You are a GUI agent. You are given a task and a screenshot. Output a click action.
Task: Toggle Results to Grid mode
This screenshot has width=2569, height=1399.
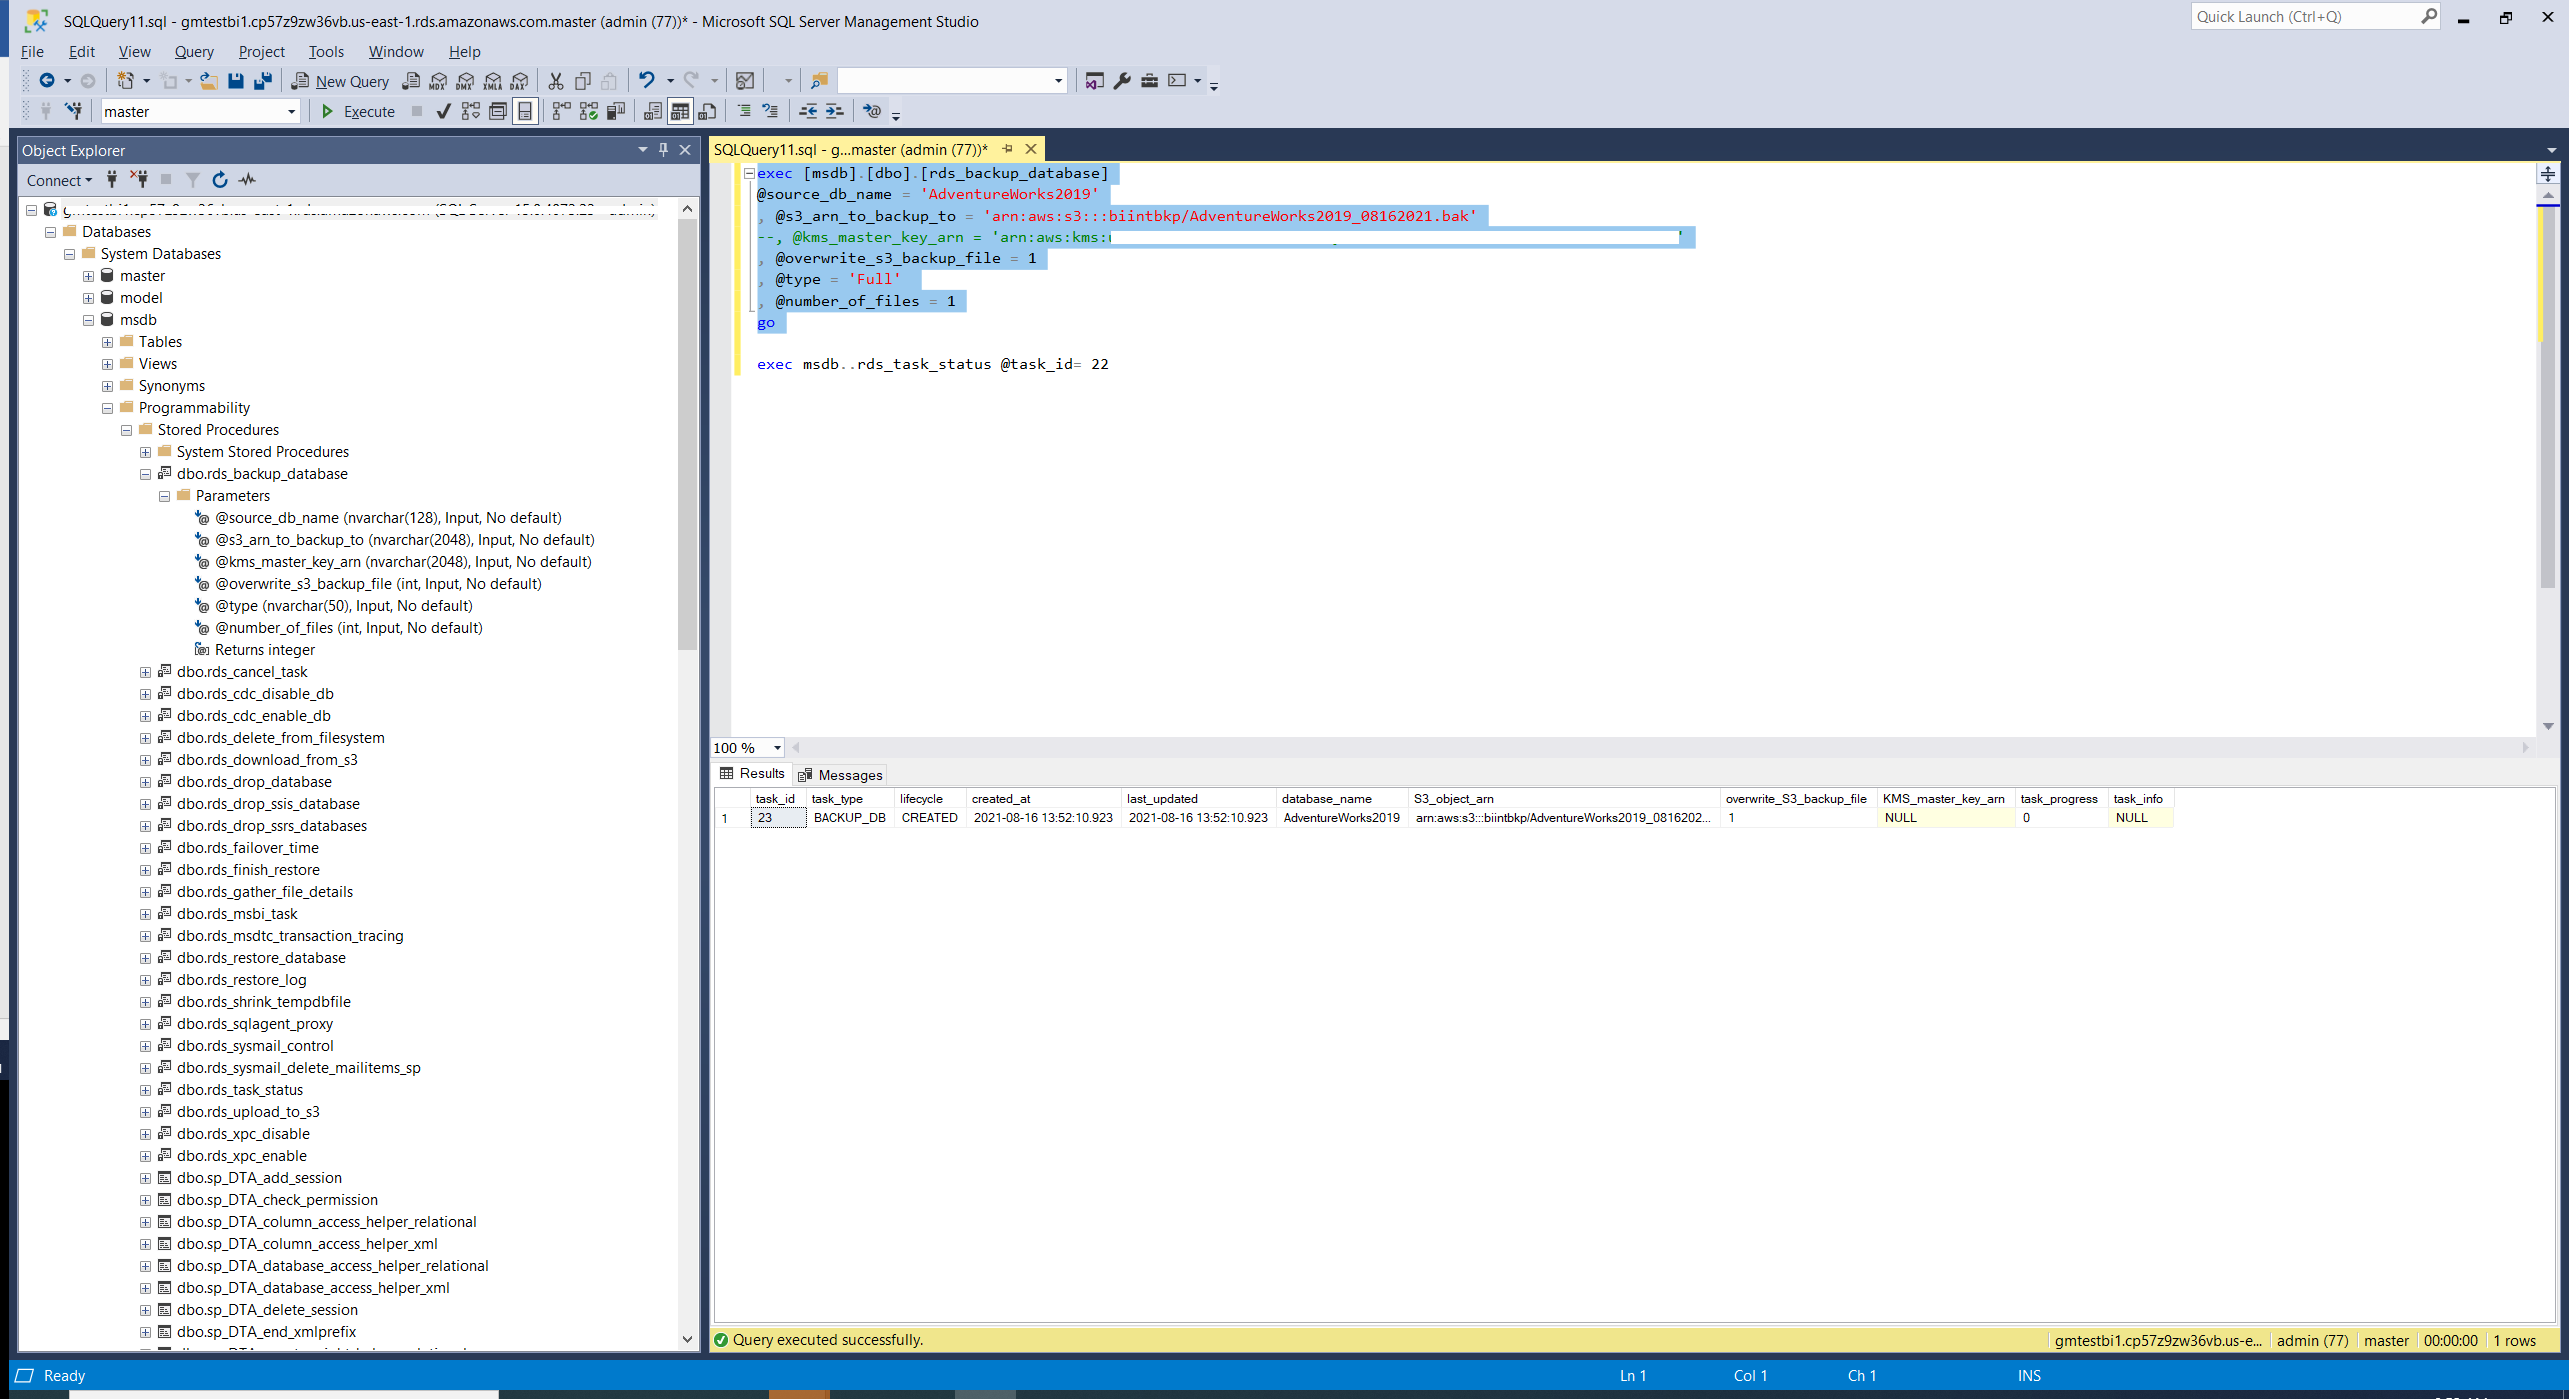pyautogui.click(x=680, y=111)
